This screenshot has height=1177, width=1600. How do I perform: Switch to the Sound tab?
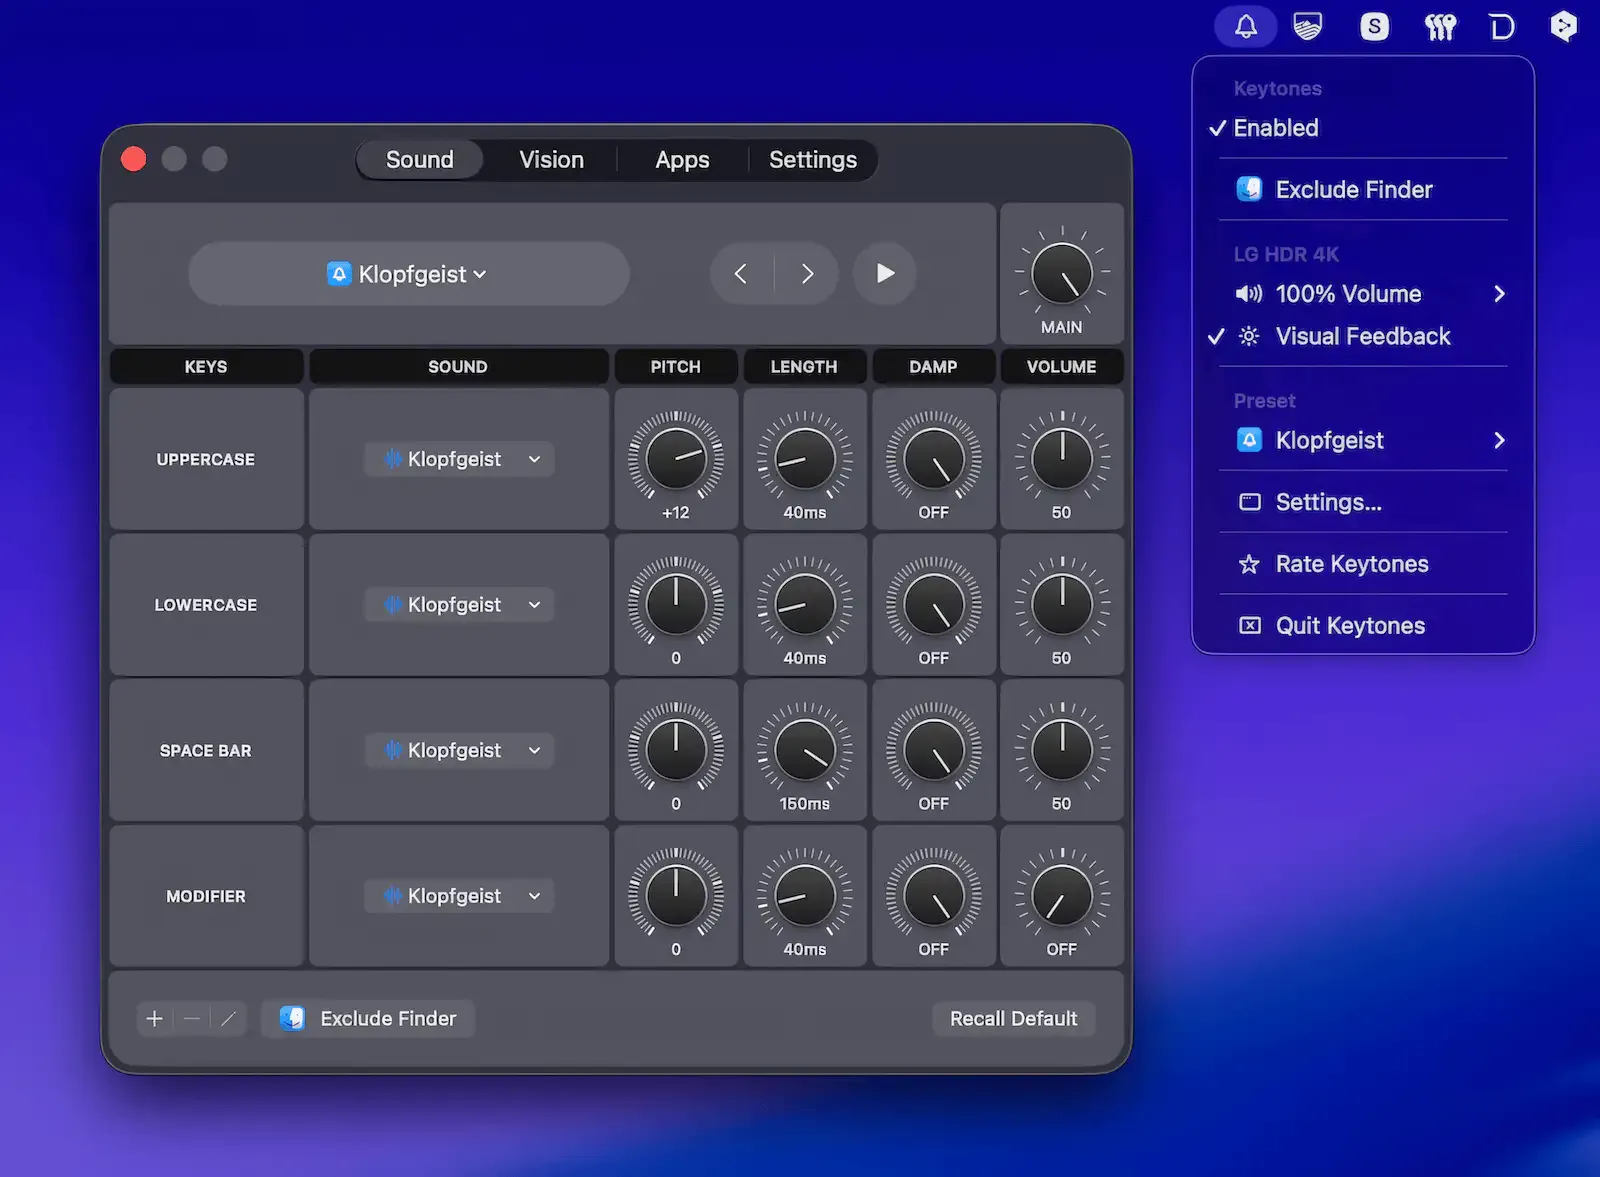420,160
